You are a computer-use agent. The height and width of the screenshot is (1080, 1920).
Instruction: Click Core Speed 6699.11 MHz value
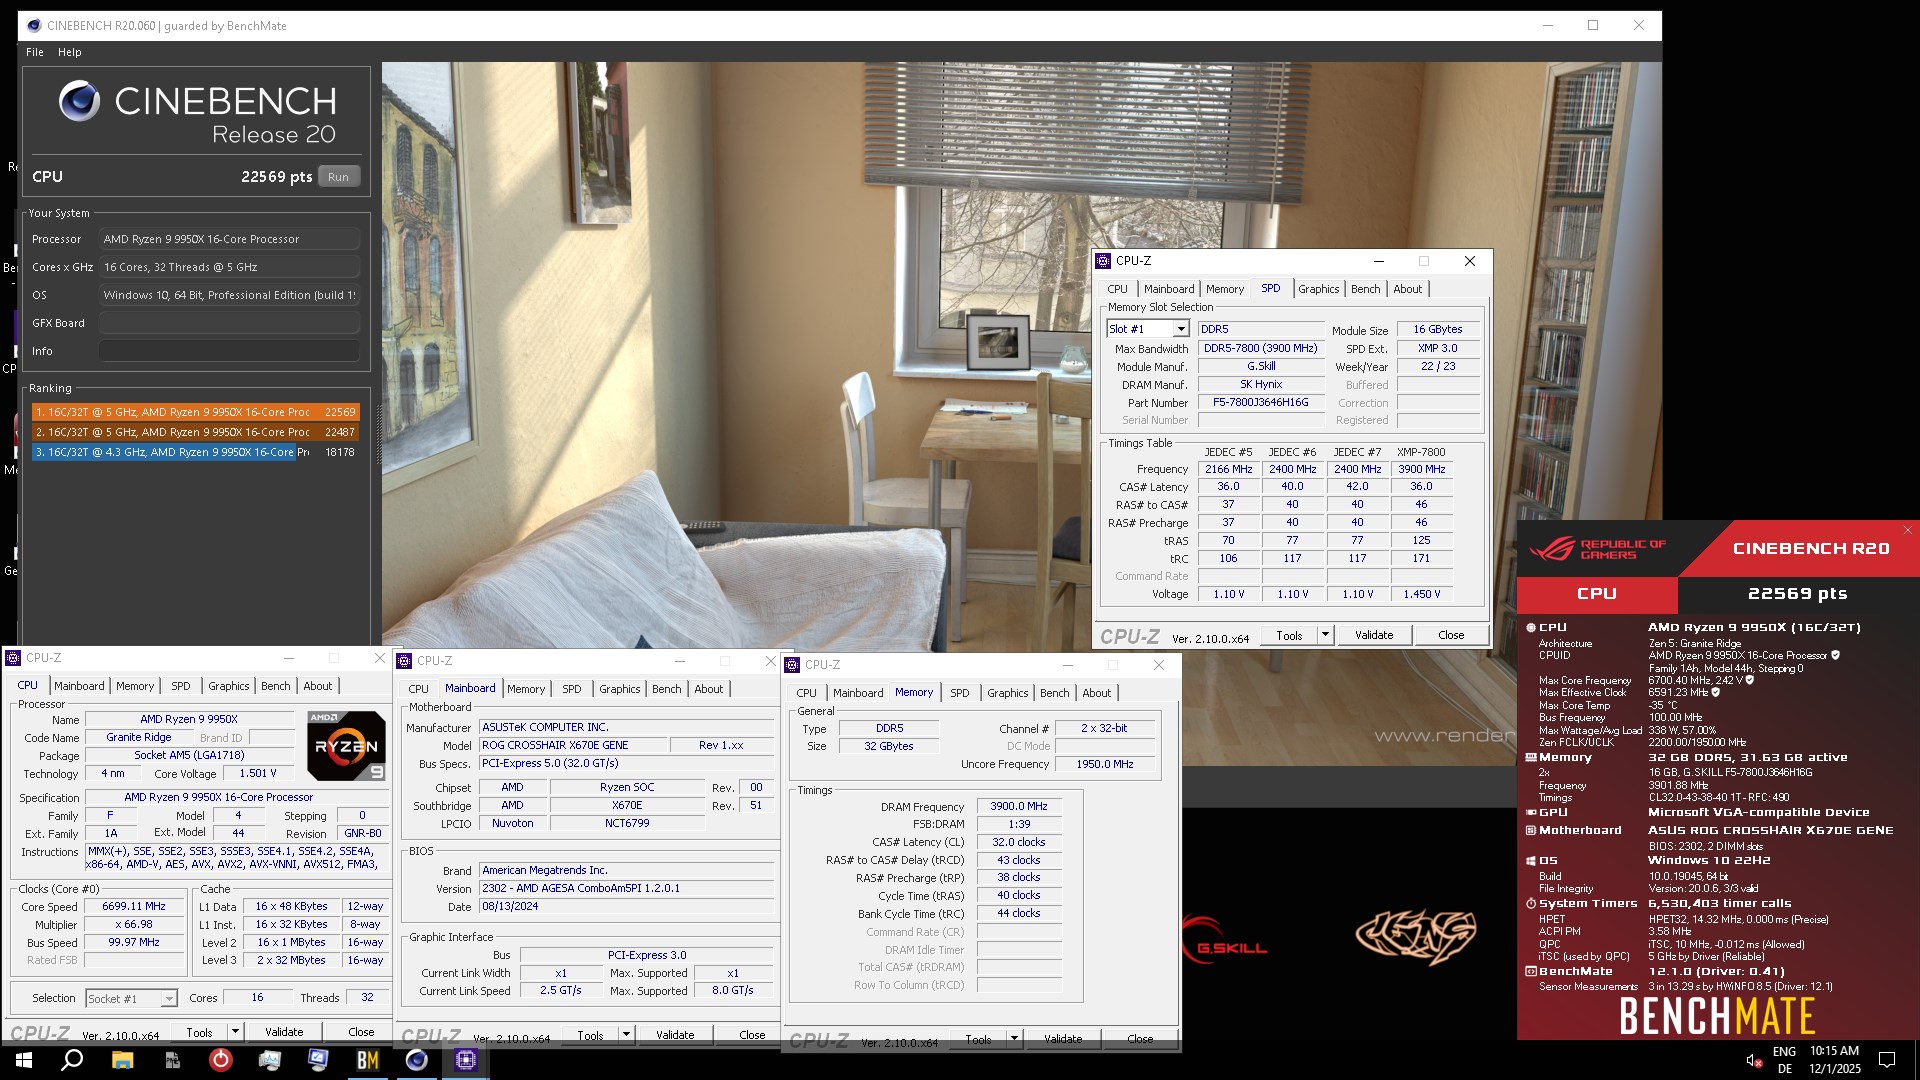(133, 906)
